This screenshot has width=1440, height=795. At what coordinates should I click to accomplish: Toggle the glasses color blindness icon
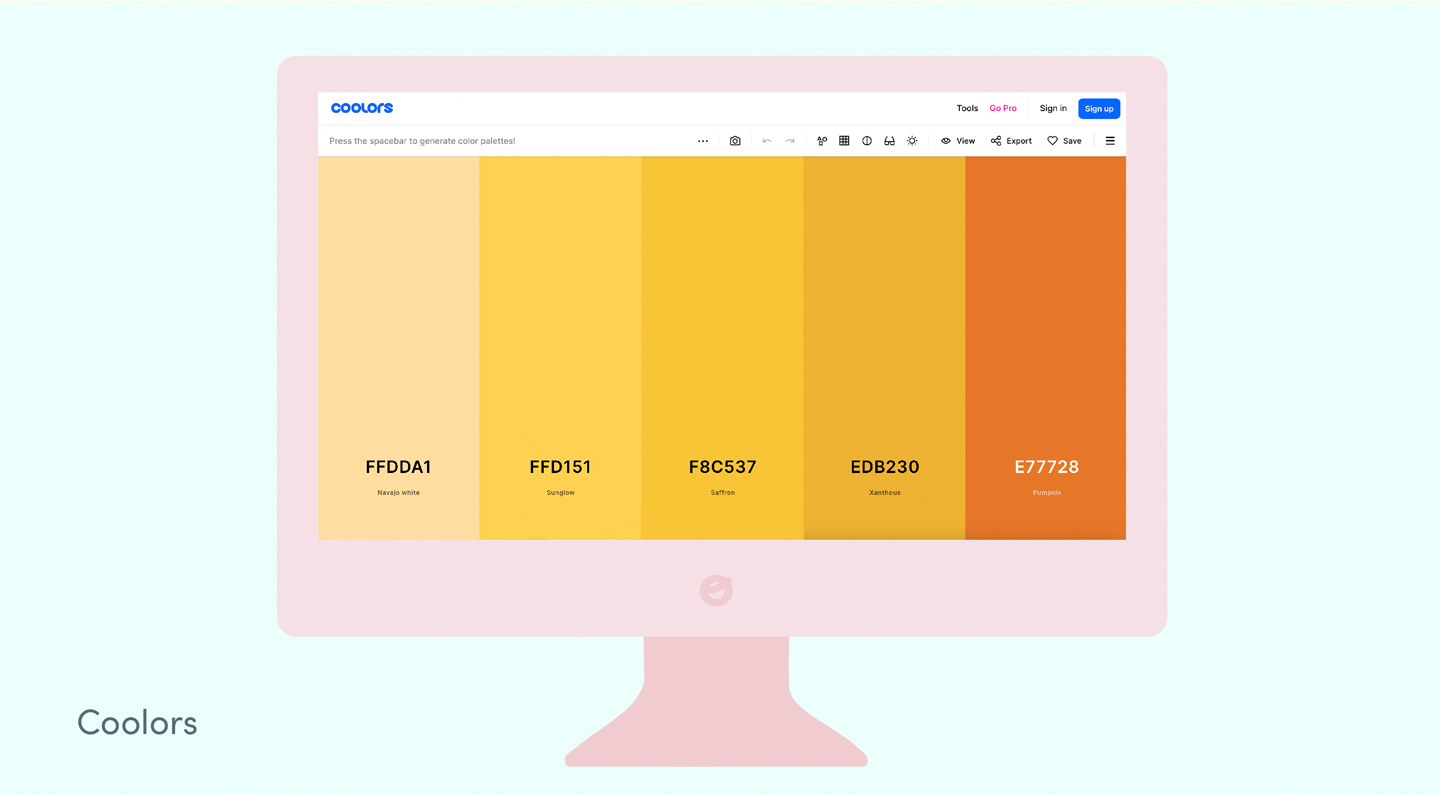889,141
